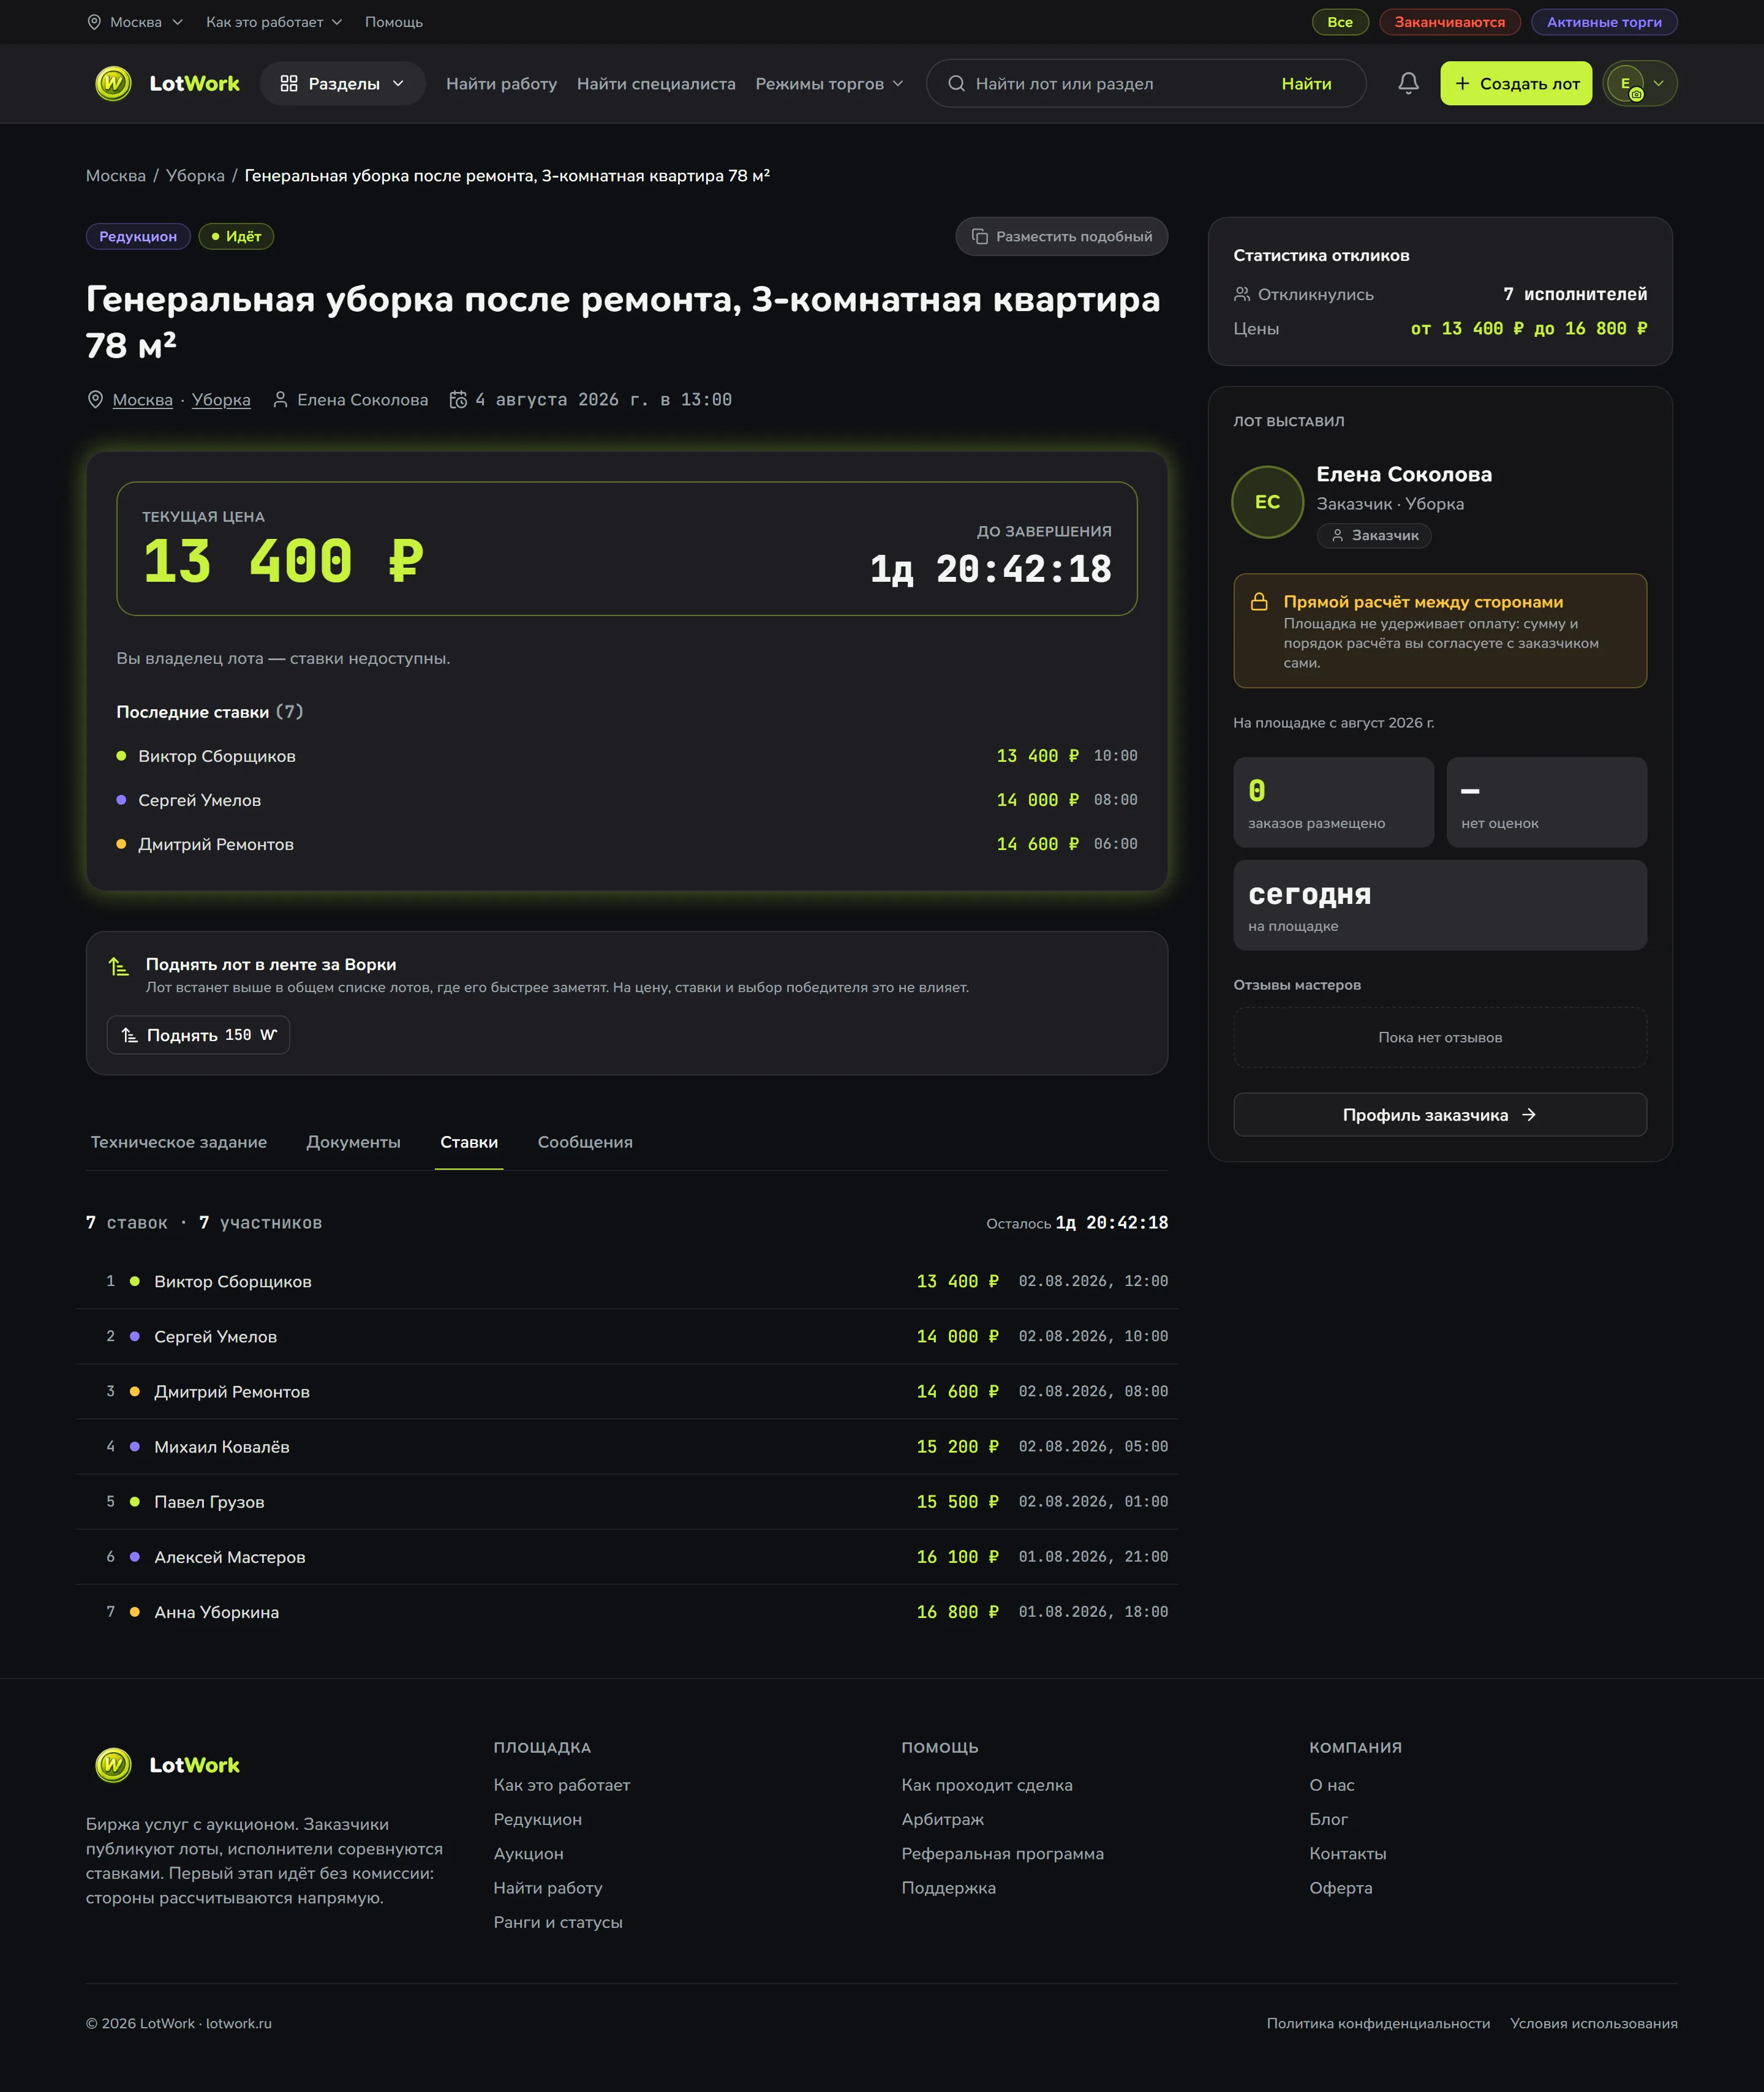Click Виктор Сборщиков in the full bids list
Viewport: 1764px width, 2092px height.
pyautogui.click(x=233, y=1282)
